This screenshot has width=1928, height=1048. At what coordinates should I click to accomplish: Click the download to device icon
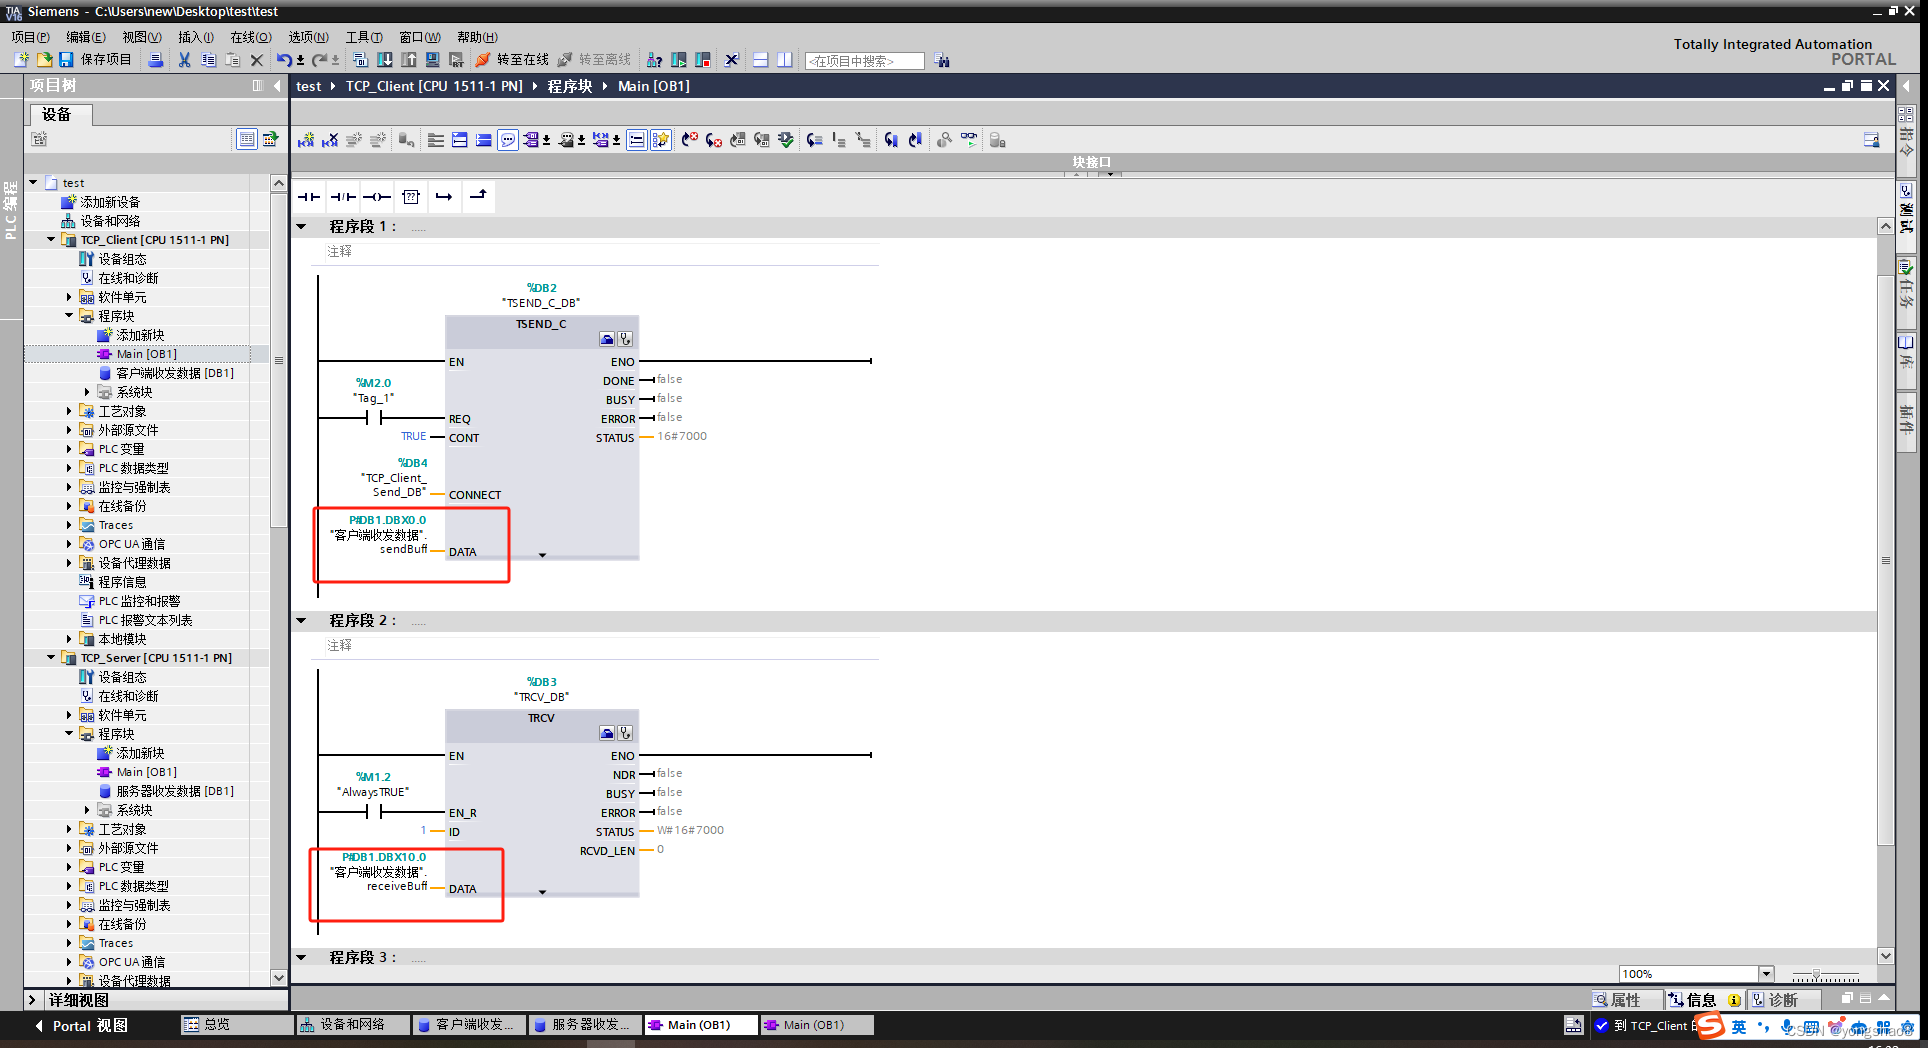tap(385, 60)
